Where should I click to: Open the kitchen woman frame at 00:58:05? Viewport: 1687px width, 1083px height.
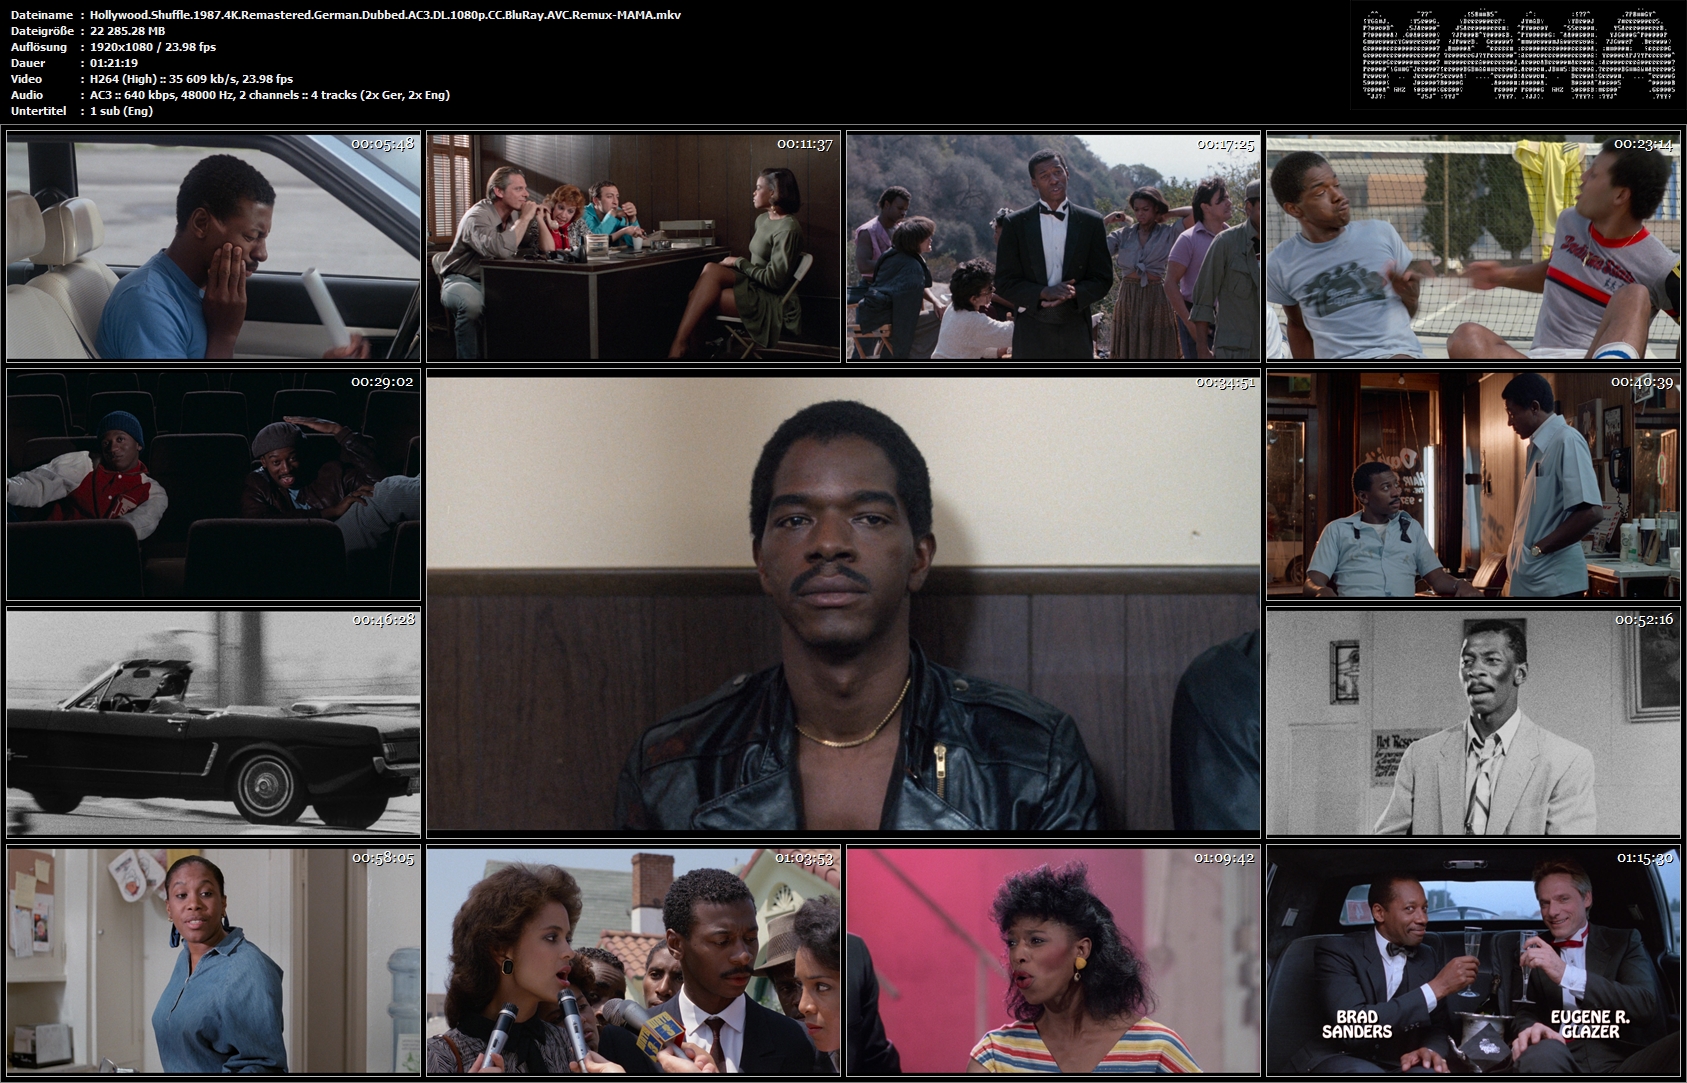pos(213,961)
